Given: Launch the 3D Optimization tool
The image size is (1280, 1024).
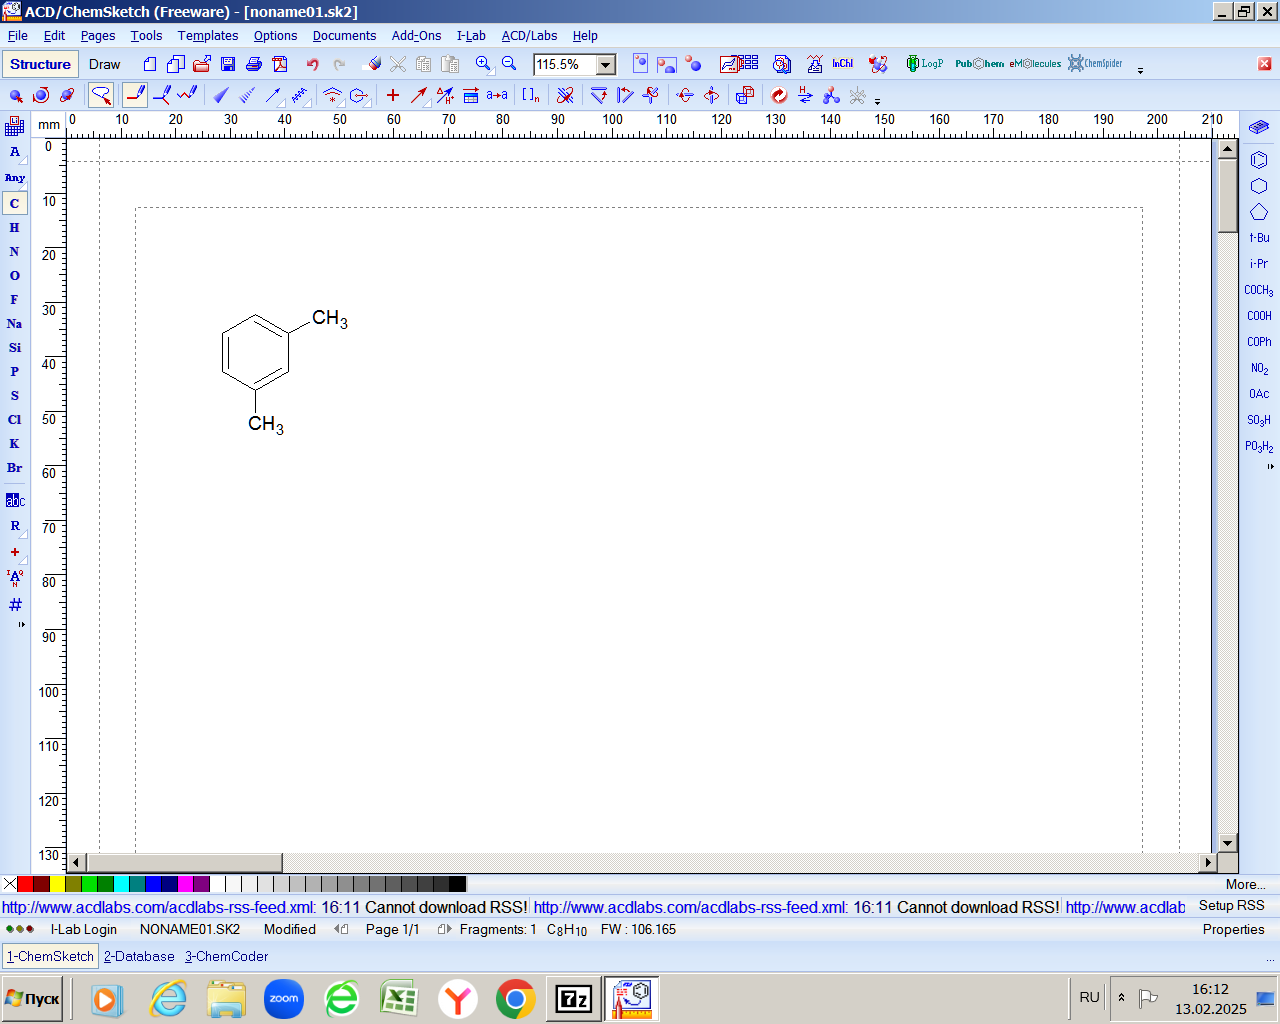Looking at the screenshot, I should [x=831, y=95].
